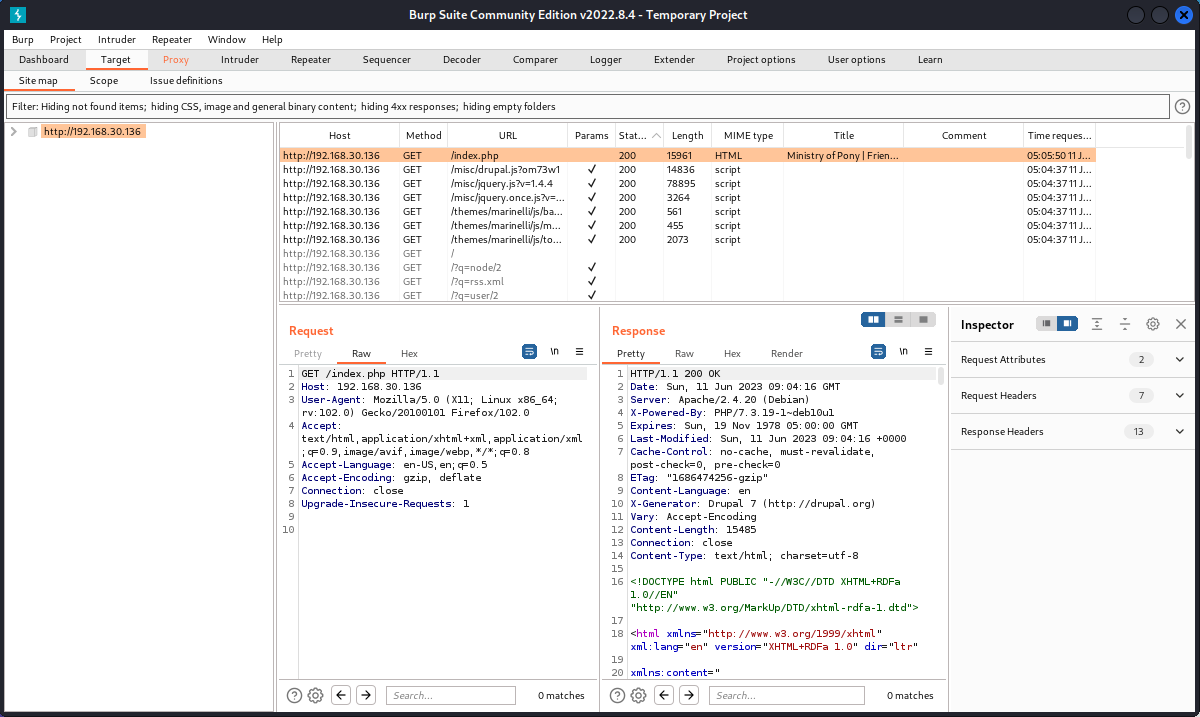Screen dimensions: 1200x717
Task: Open the User options tab
Action: [857, 60]
